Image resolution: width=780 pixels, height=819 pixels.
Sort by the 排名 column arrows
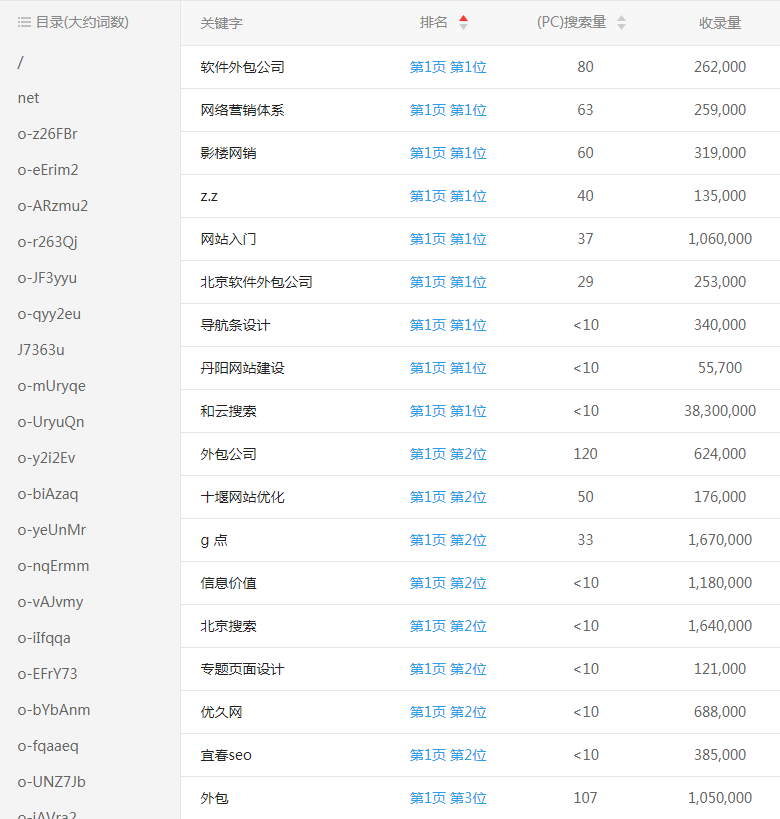pyautogui.click(x=463, y=22)
